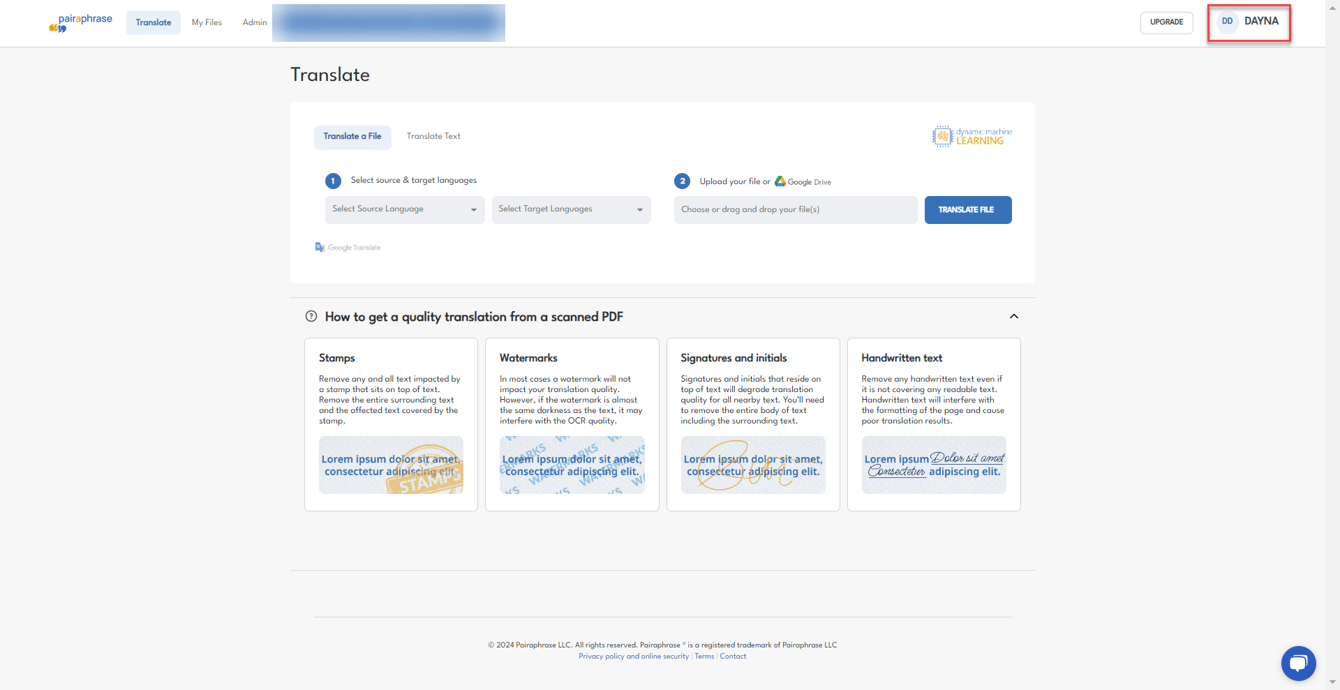1340x690 pixels.
Task: Click the Signatures and initials heading
Action: pyautogui.click(x=733, y=358)
